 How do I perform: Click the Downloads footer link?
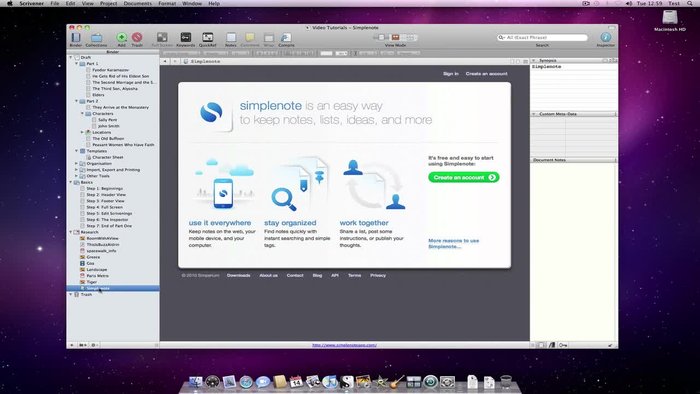pos(238,275)
